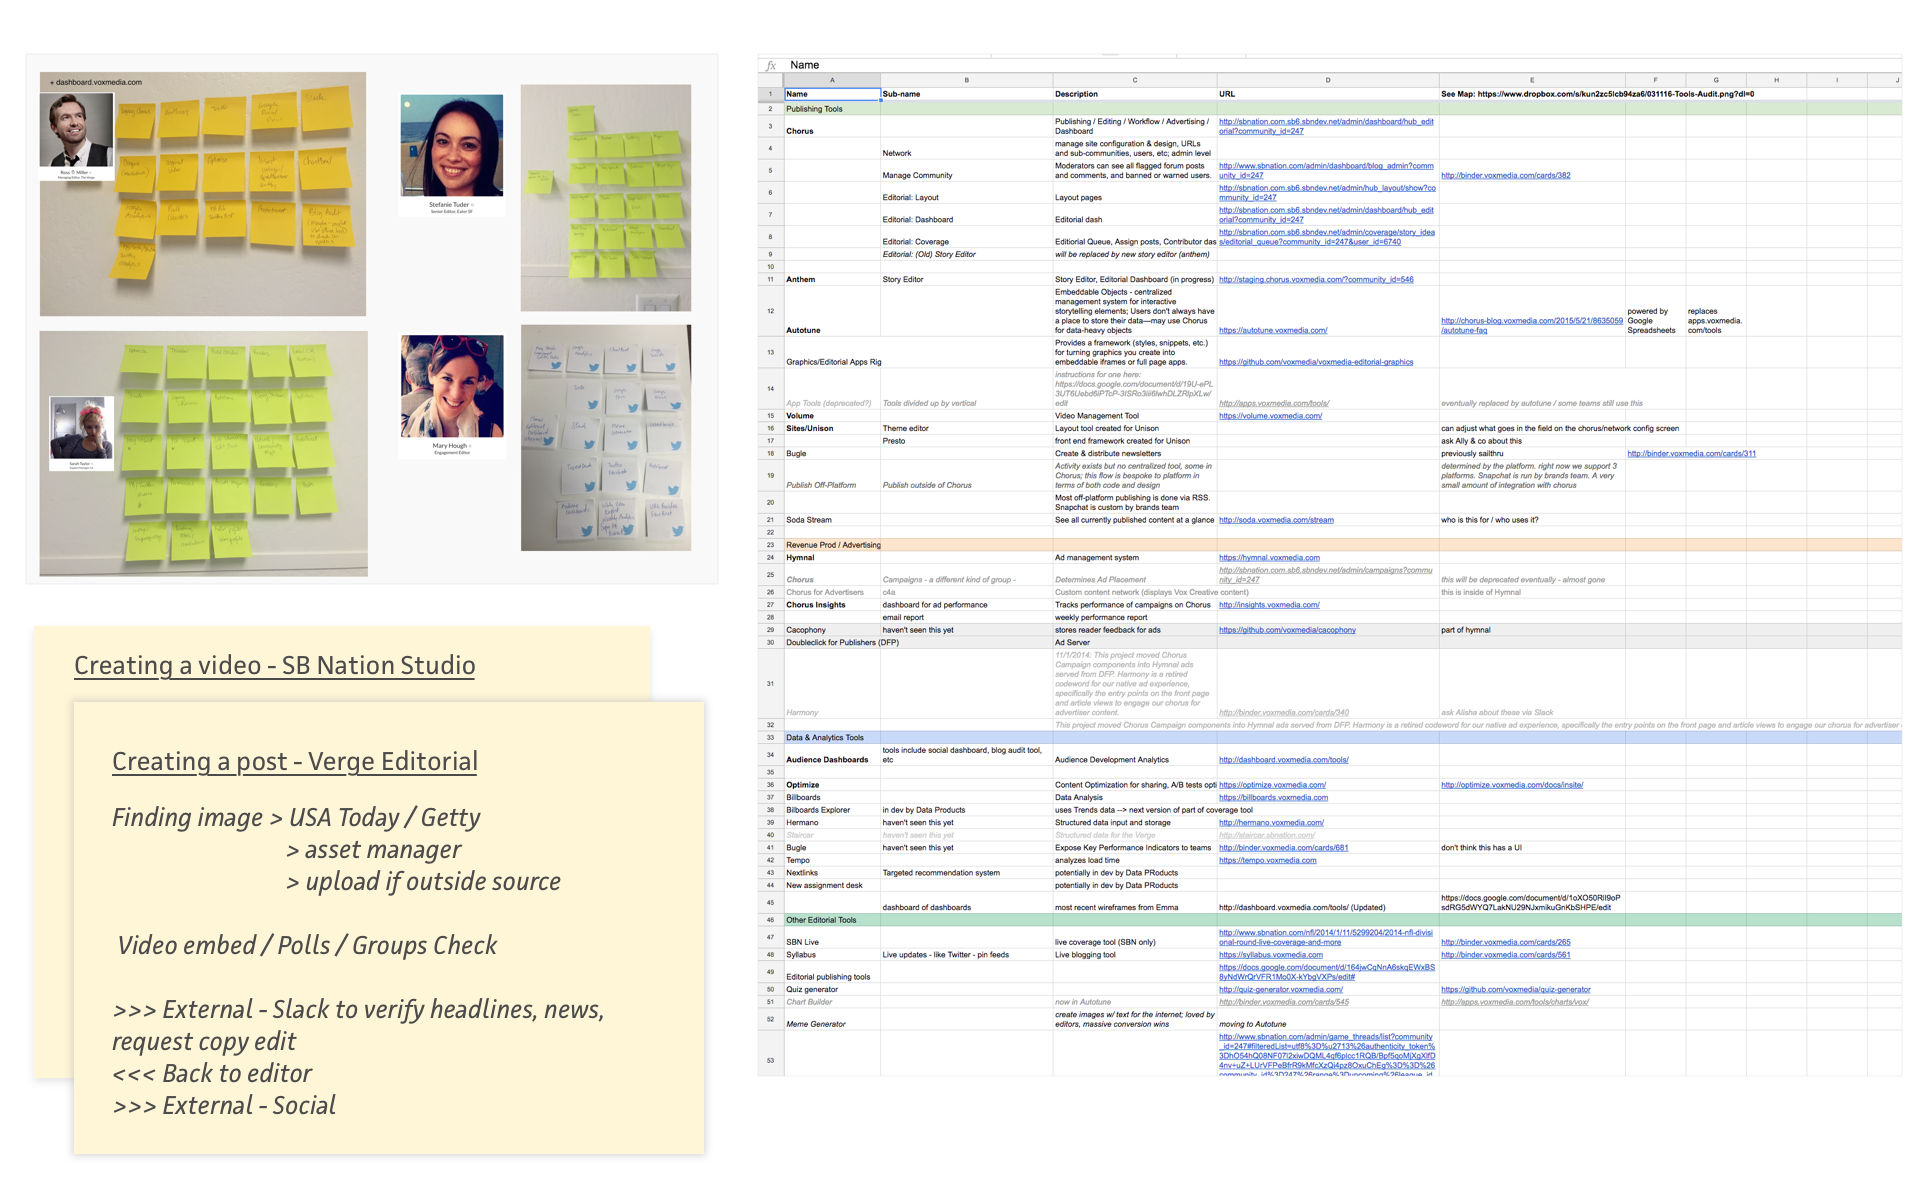Select the 'Autotune' name cell
This screenshot has height=1194, width=1924.
point(832,312)
